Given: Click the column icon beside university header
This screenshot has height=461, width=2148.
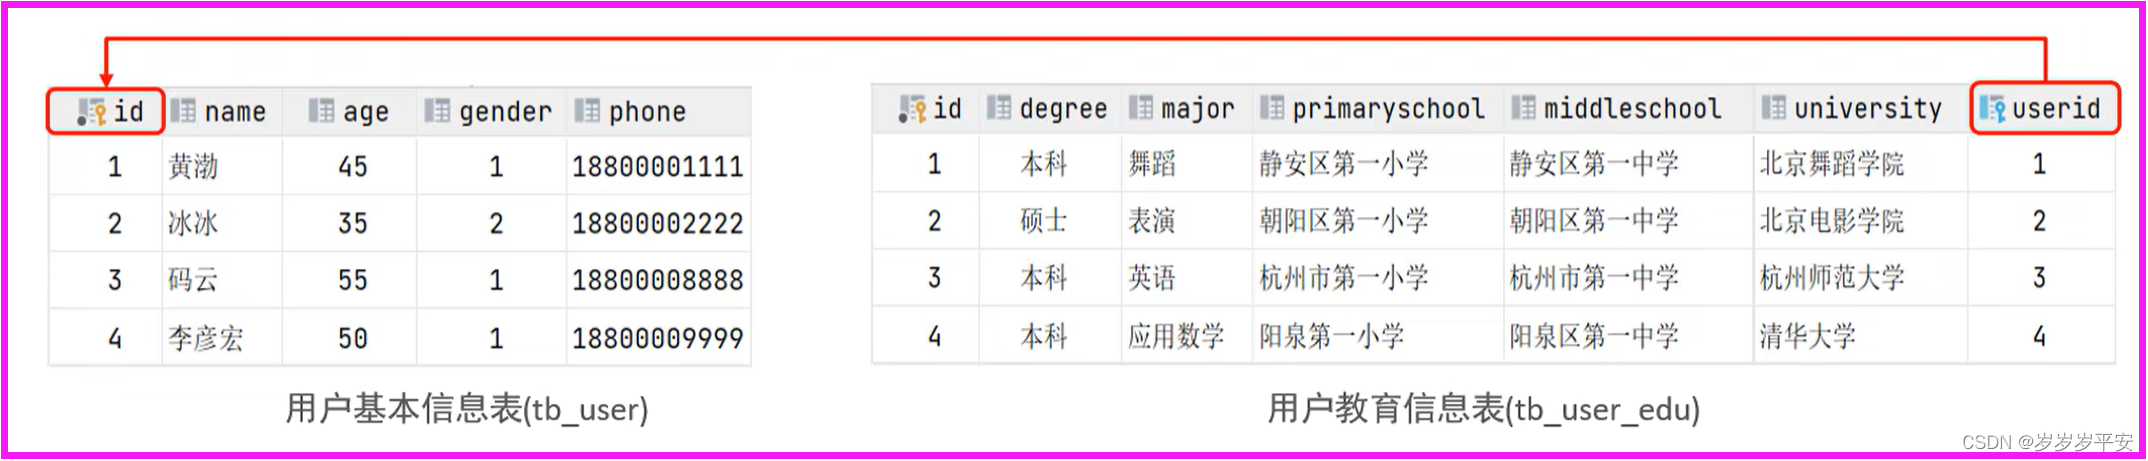Looking at the screenshot, I should (1773, 108).
